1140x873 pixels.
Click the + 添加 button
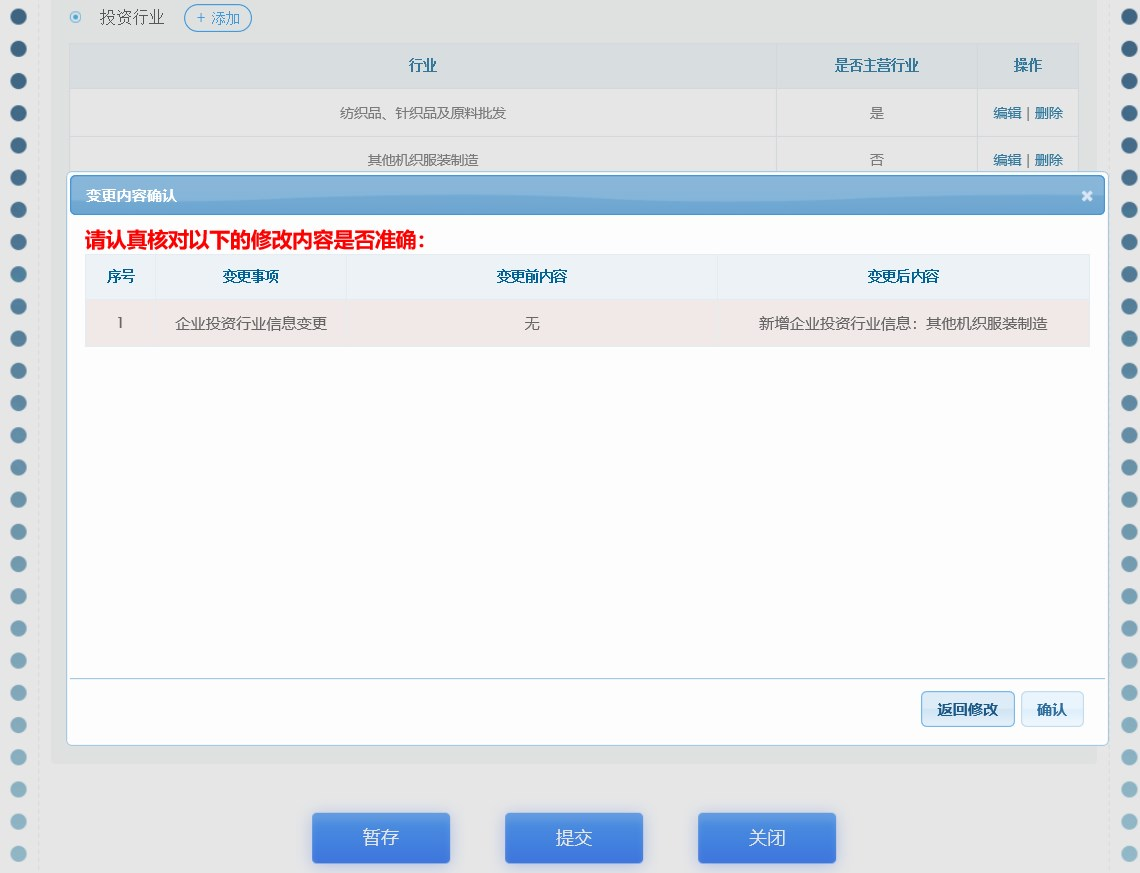[x=218, y=18]
